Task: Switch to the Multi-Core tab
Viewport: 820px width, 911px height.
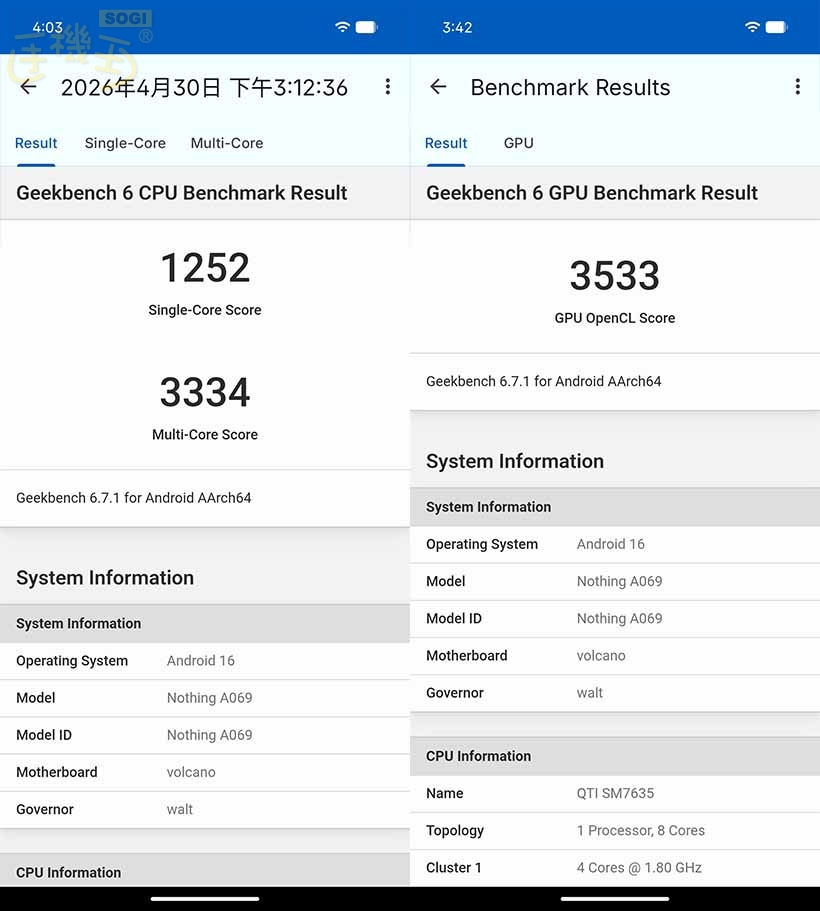Action: tap(227, 143)
